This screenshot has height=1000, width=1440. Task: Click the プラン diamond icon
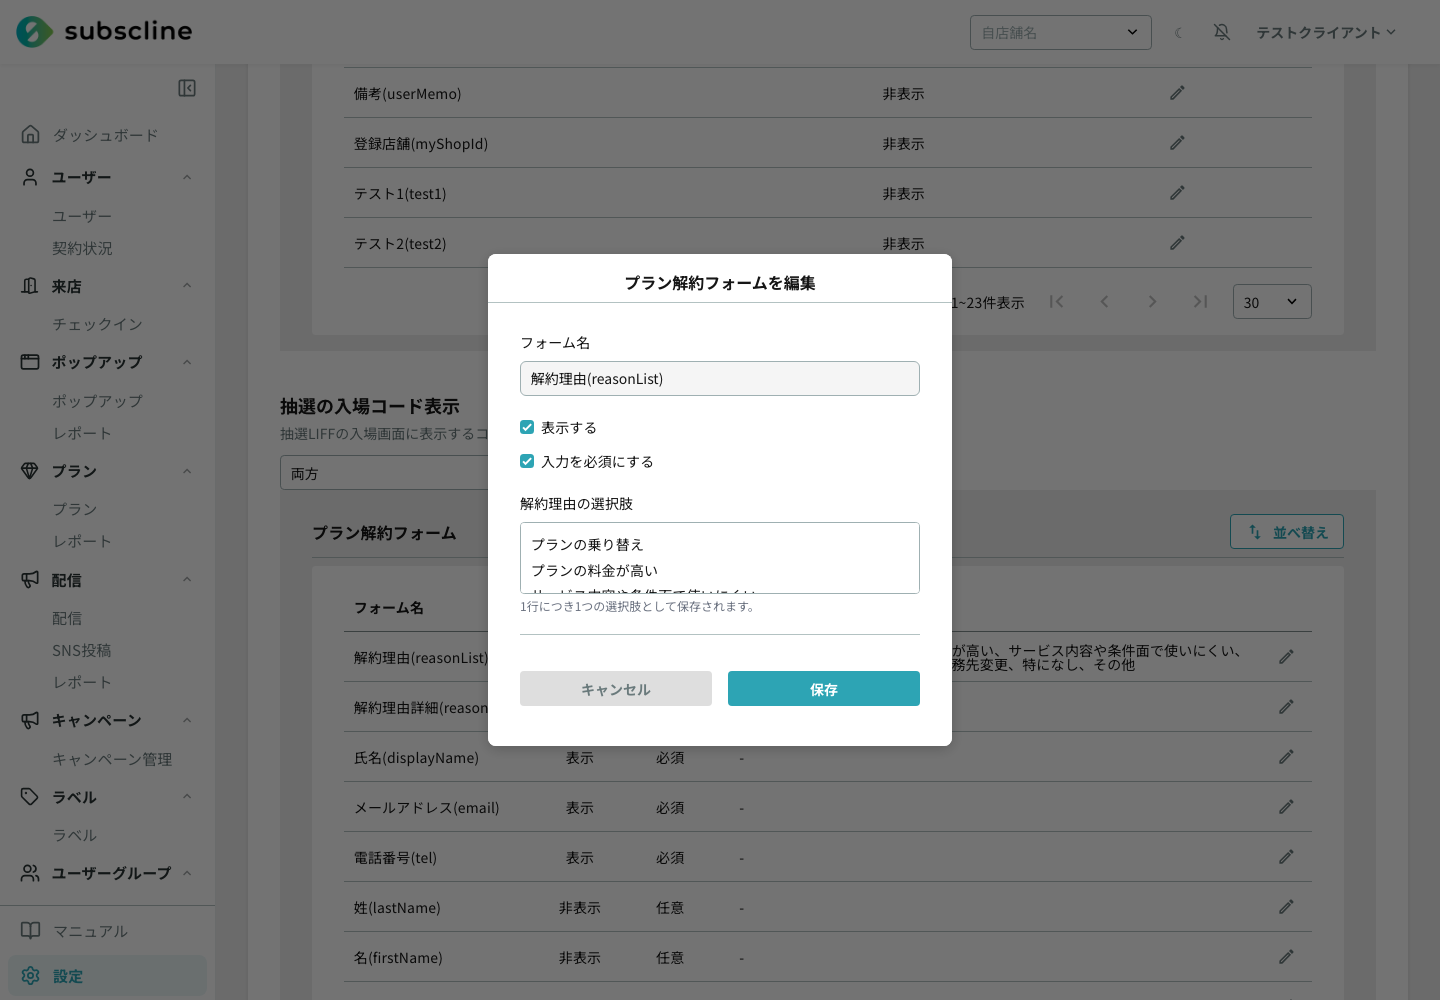pyautogui.click(x=30, y=470)
